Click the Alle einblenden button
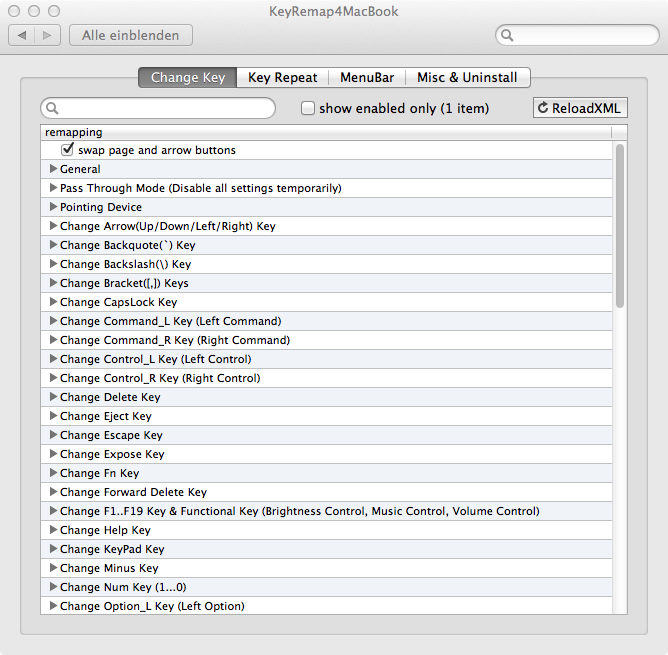 coord(131,35)
